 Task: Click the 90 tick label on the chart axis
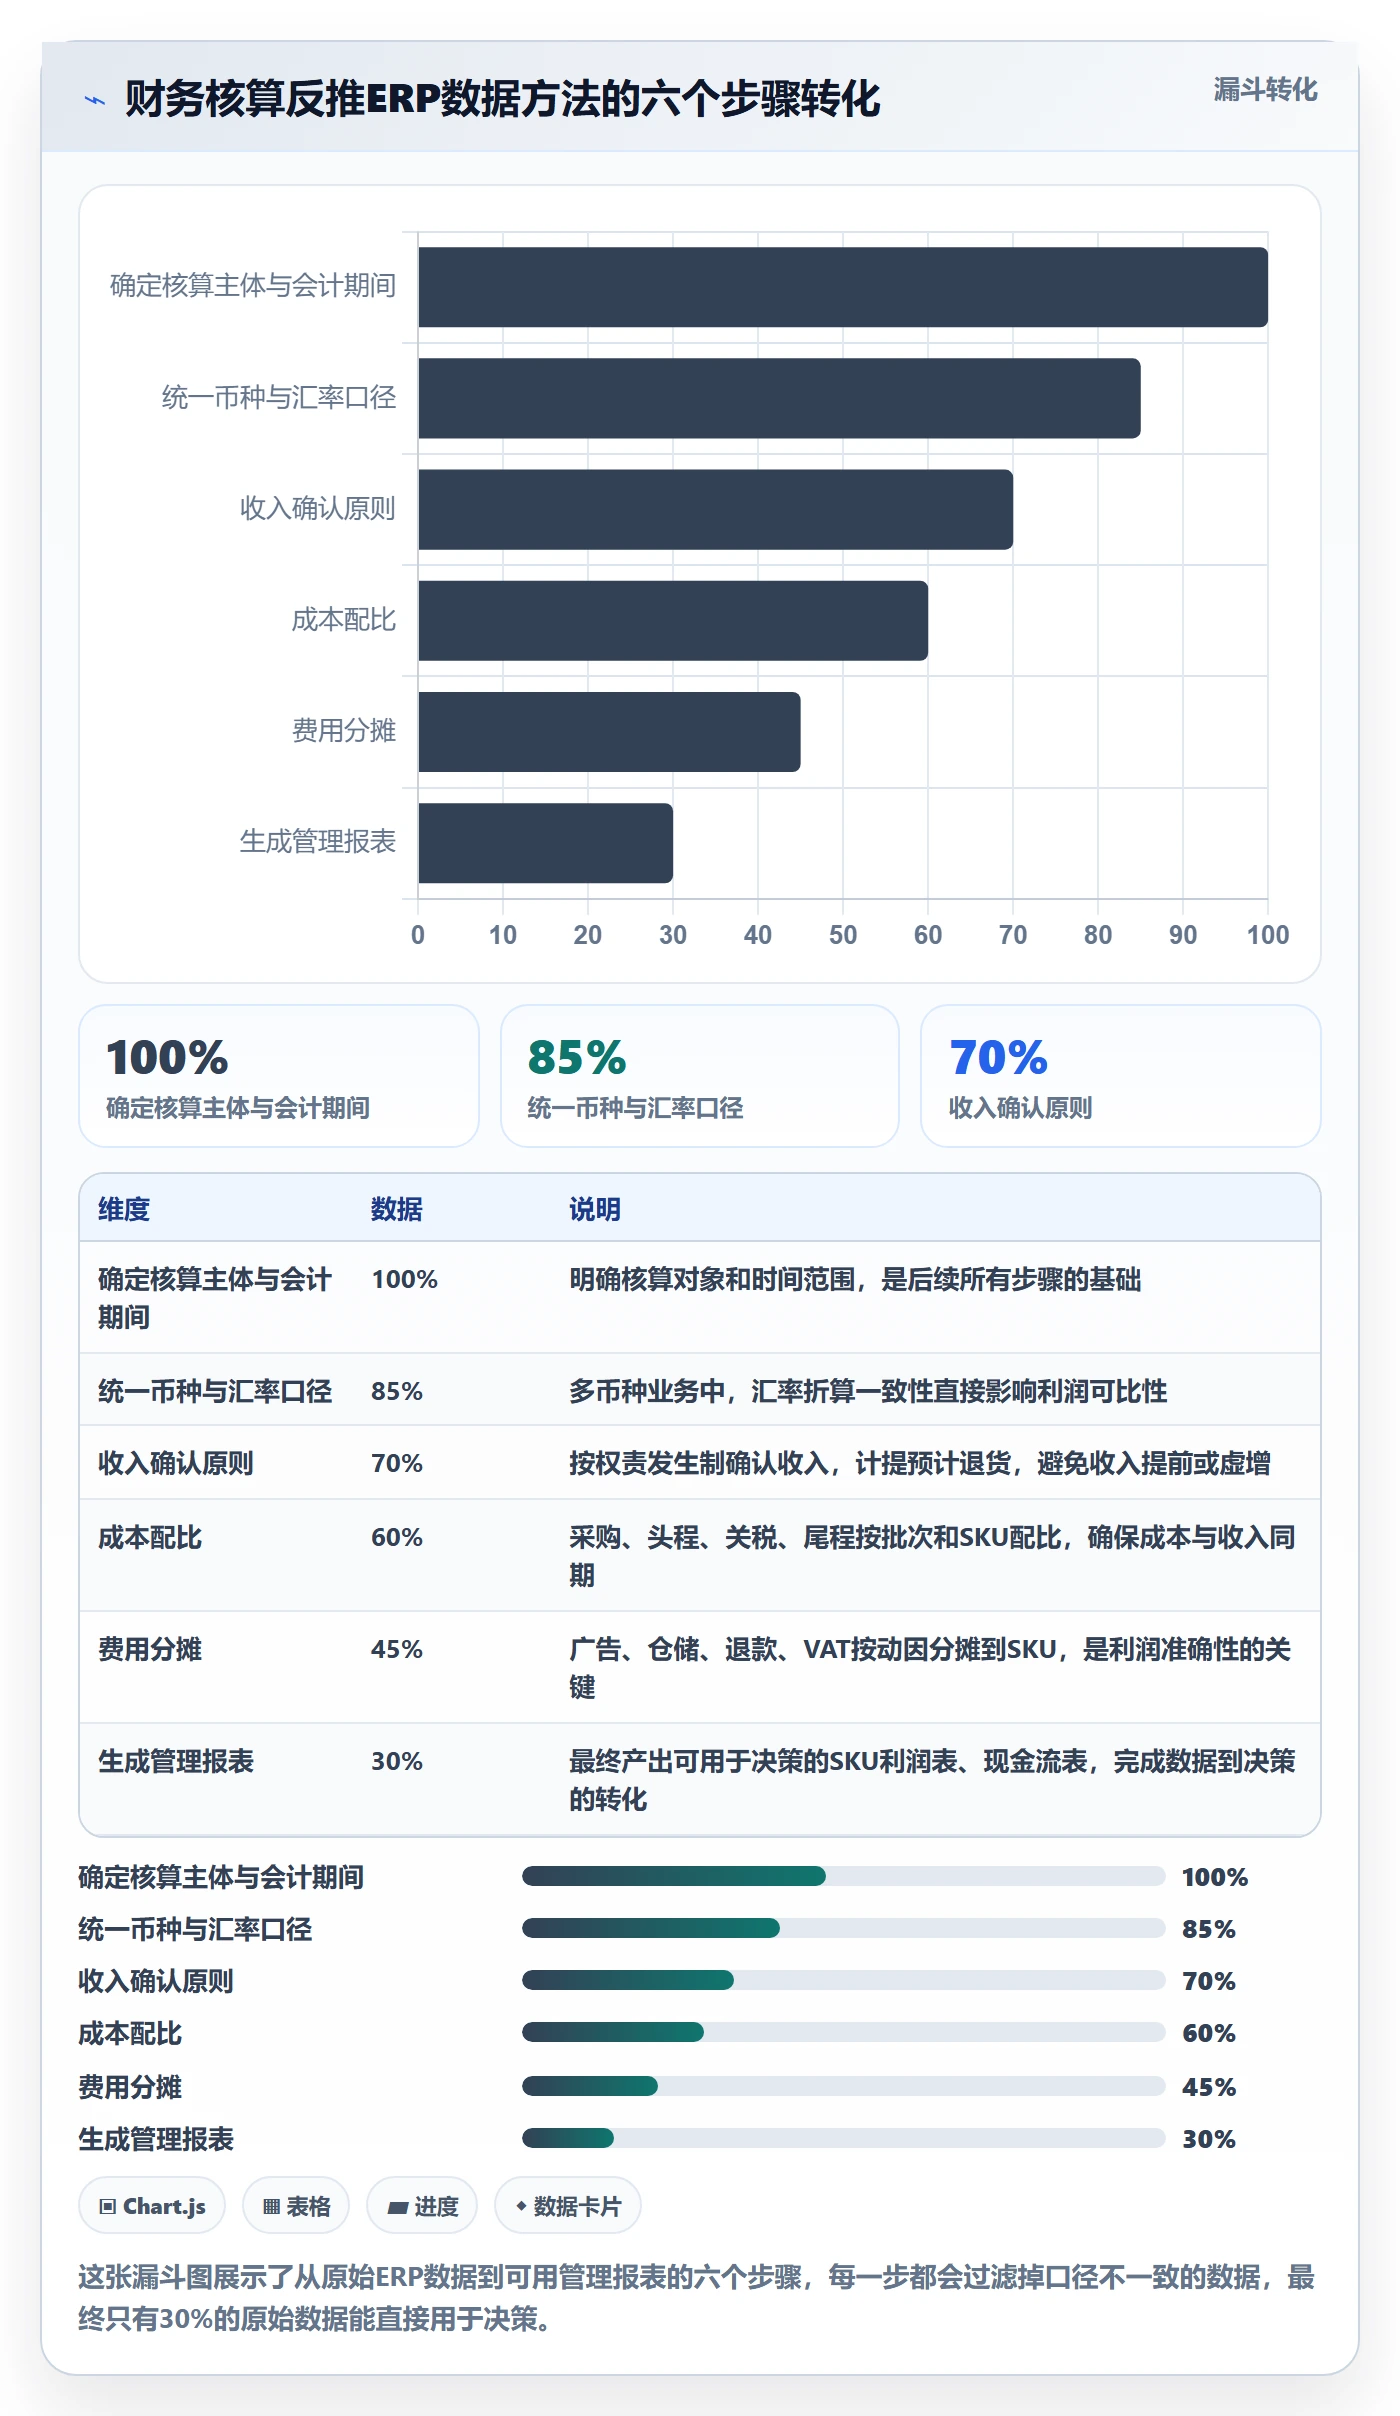(x=1183, y=935)
